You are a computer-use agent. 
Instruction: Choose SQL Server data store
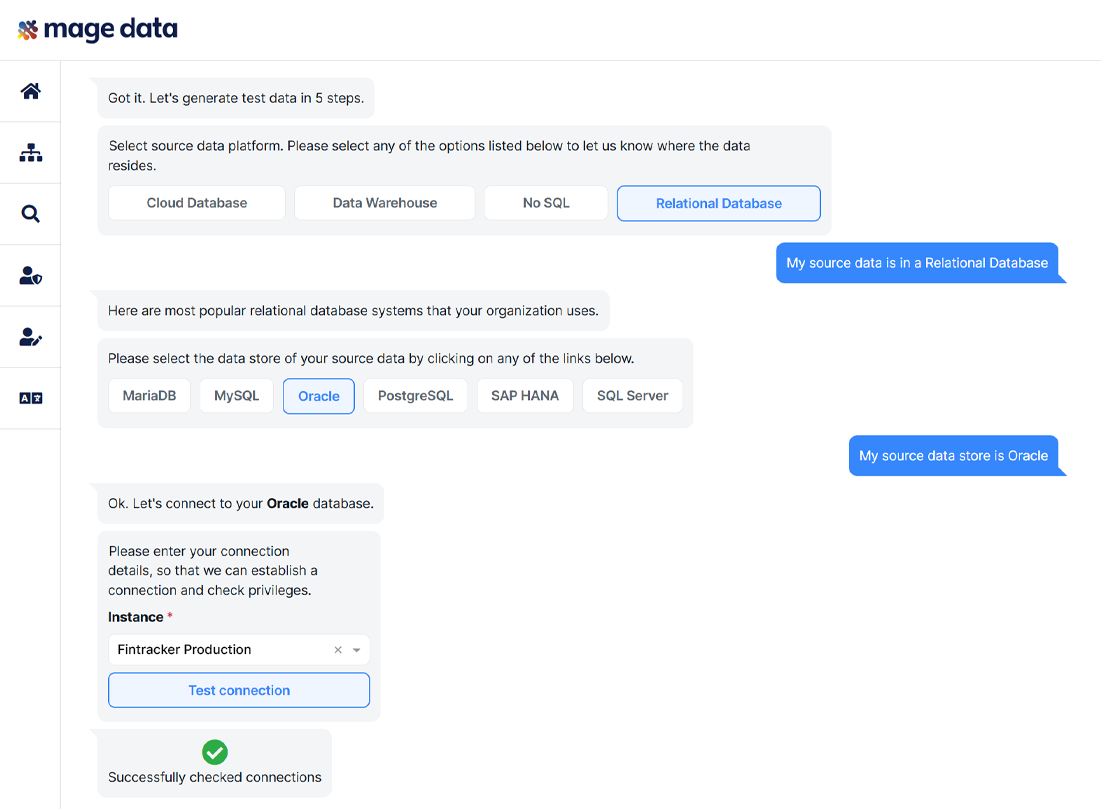pyautogui.click(x=632, y=396)
